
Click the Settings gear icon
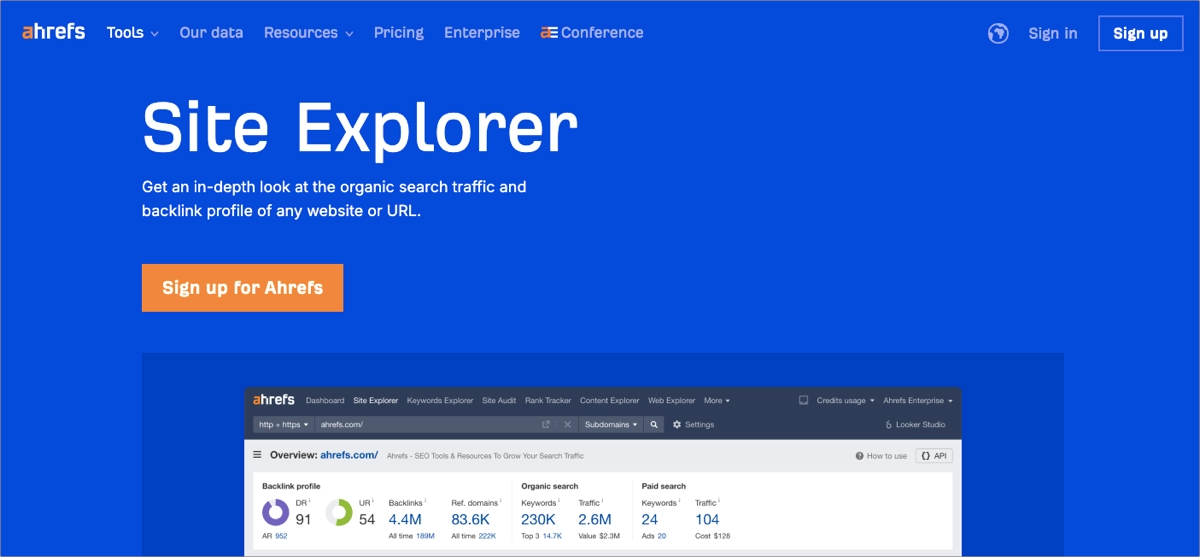pos(677,424)
